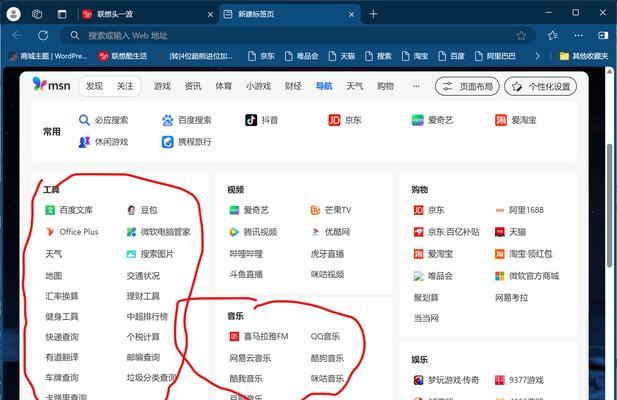Open the 其他收藏夹 folder dropdown
This screenshot has height=400, width=617.
(584, 56)
